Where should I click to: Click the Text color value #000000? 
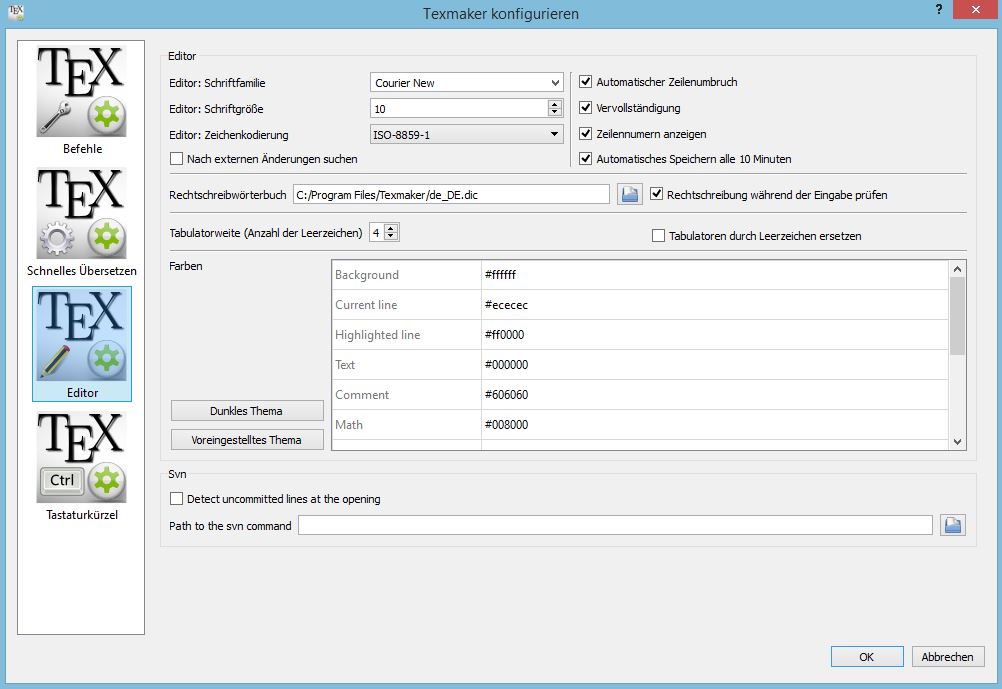point(714,365)
